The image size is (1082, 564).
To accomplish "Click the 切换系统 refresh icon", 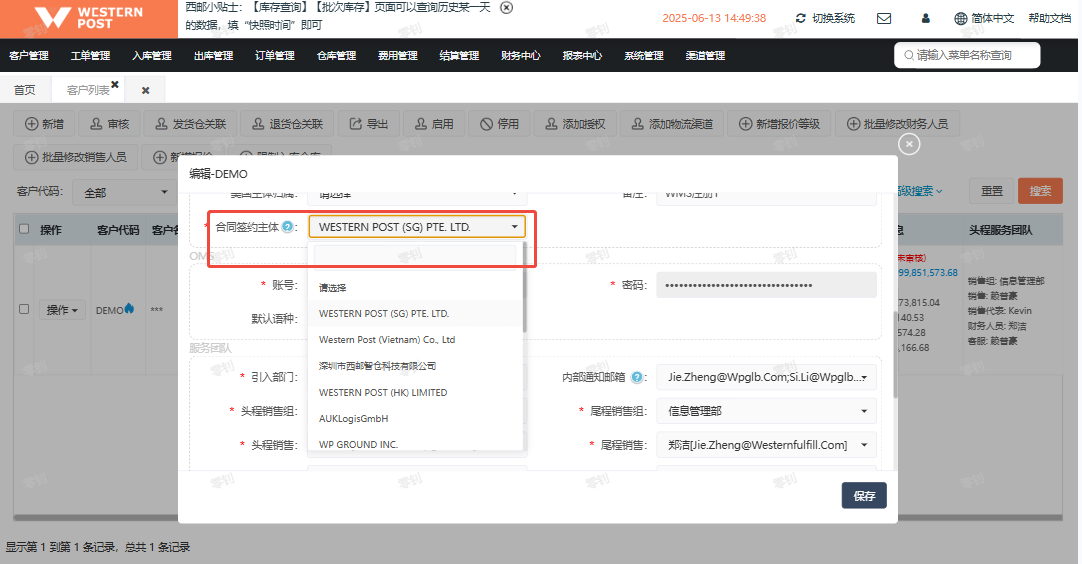I will click(x=800, y=18).
